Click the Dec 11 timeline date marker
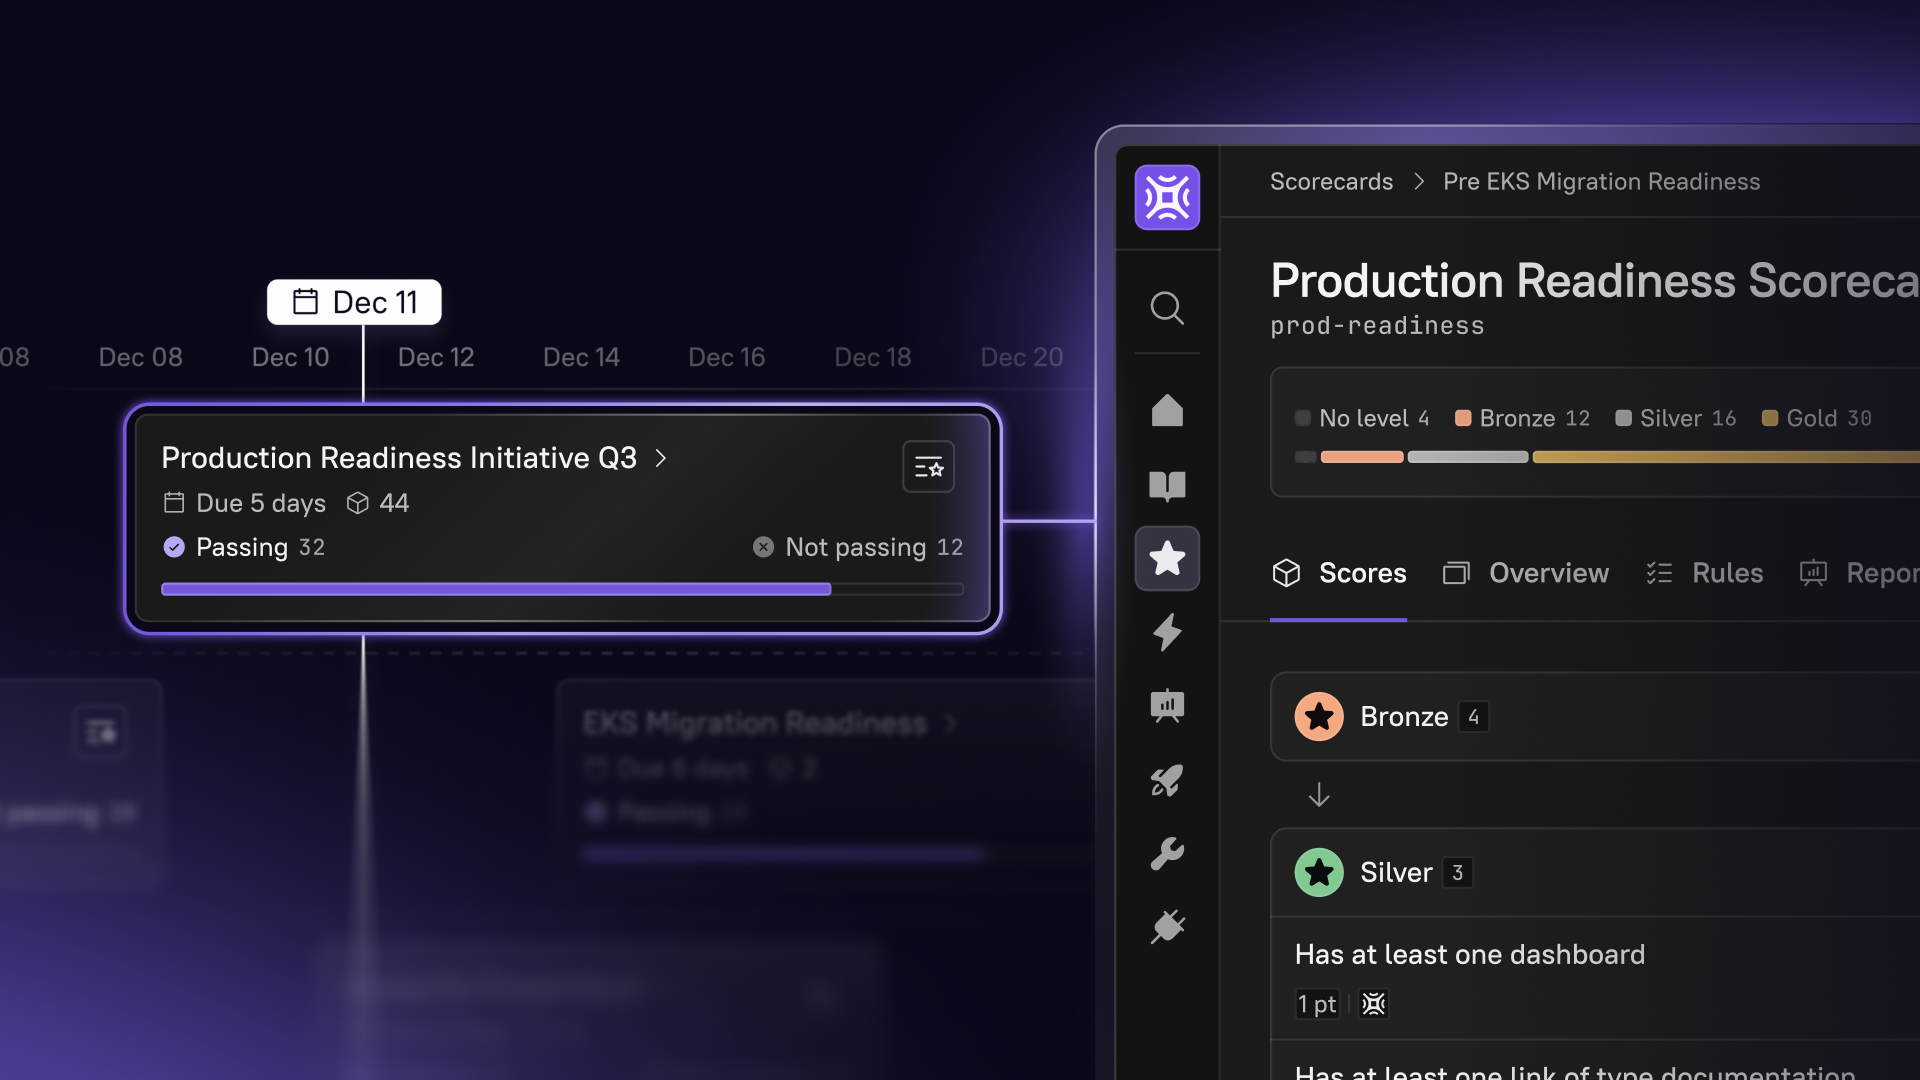The width and height of the screenshot is (1920, 1080). pyautogui.click(x=354, y=302)
